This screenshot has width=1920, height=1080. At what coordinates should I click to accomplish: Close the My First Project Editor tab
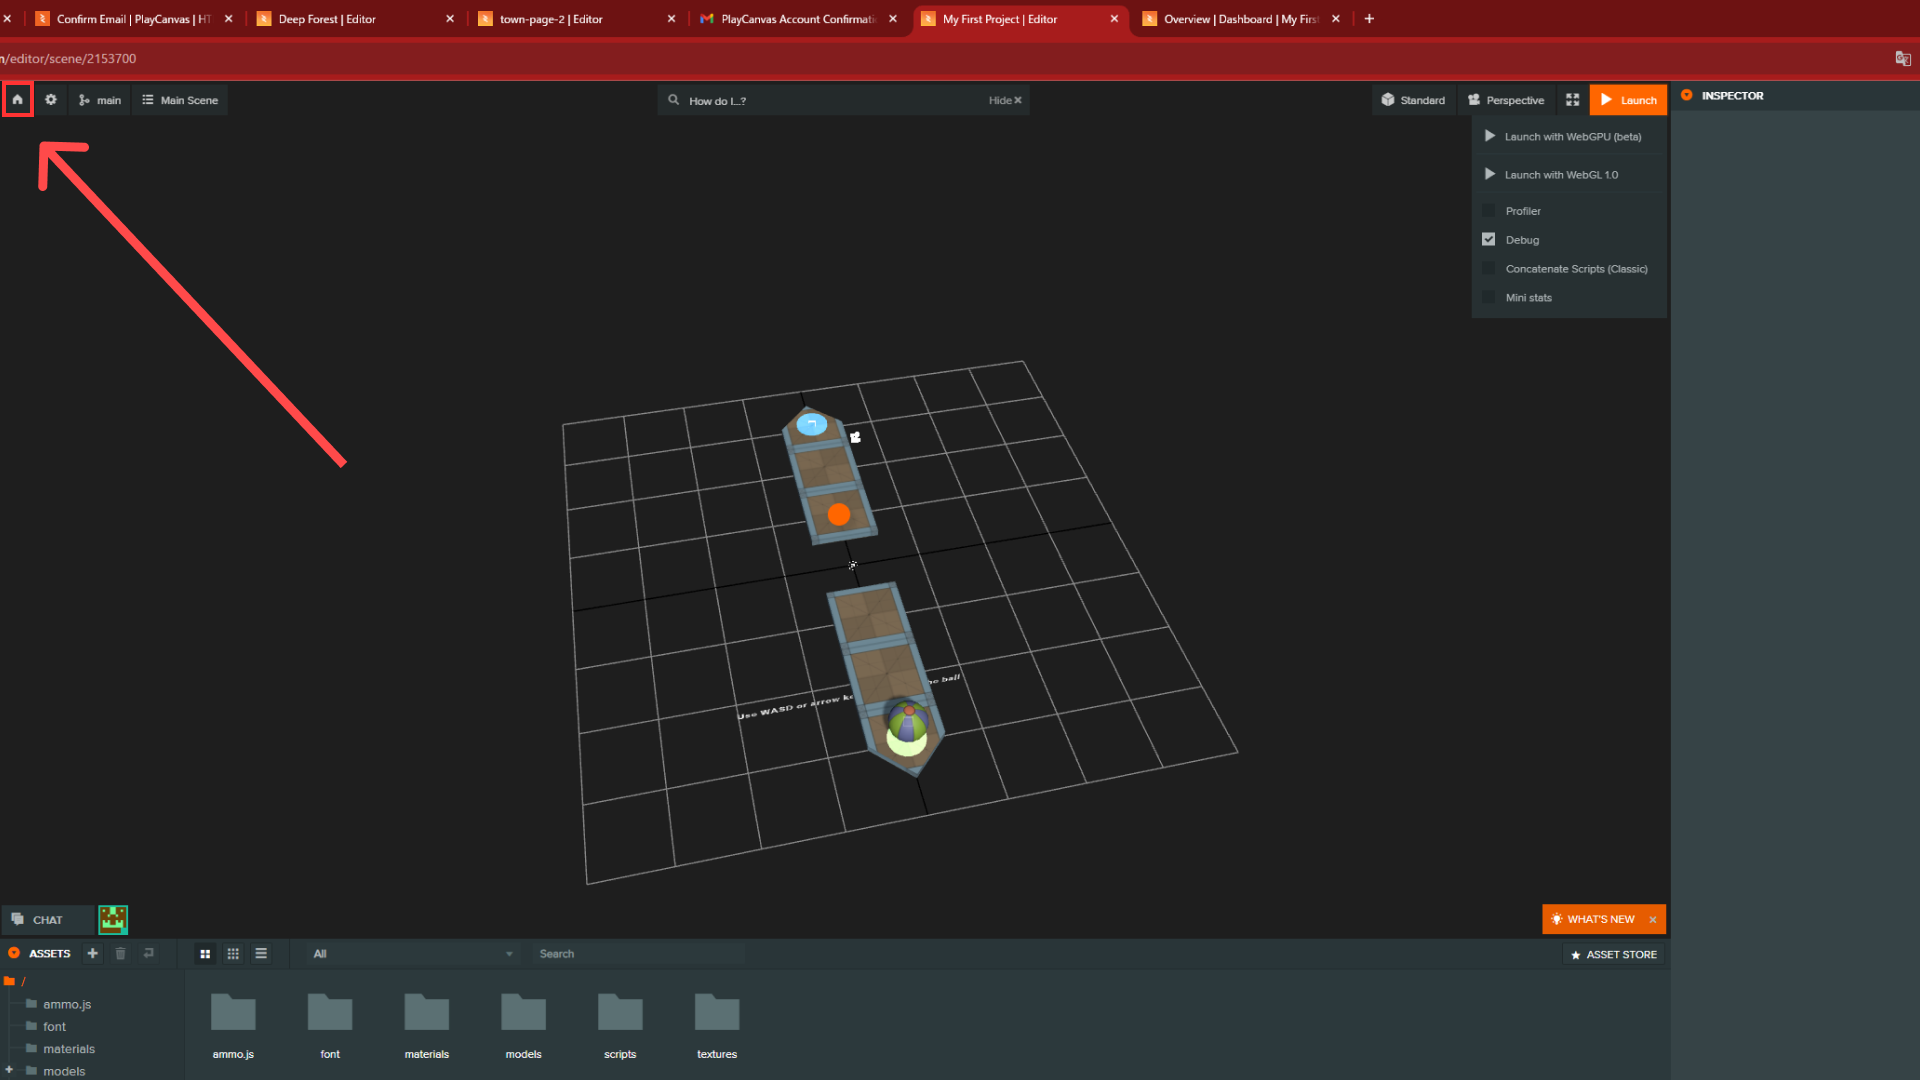(x=1114, y=19)
